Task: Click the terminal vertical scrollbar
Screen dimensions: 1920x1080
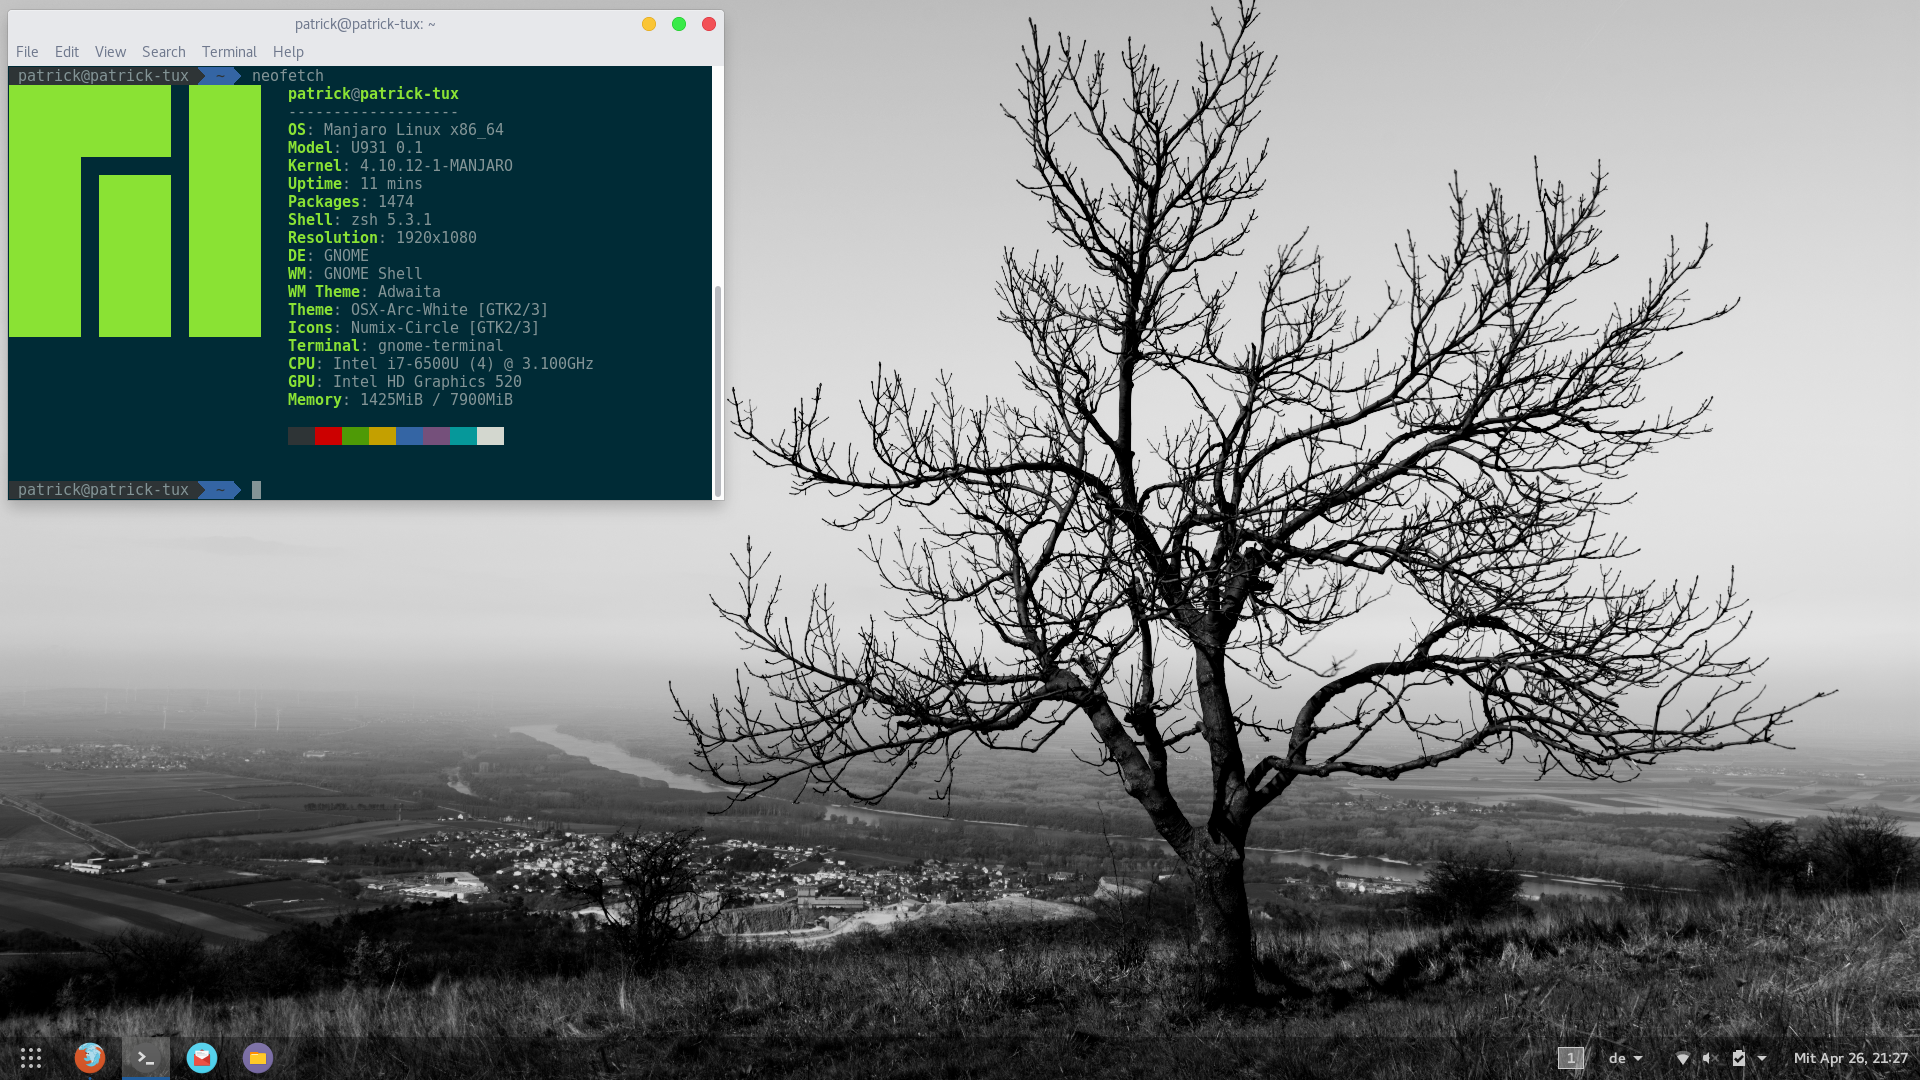Action: coord(717,390)
